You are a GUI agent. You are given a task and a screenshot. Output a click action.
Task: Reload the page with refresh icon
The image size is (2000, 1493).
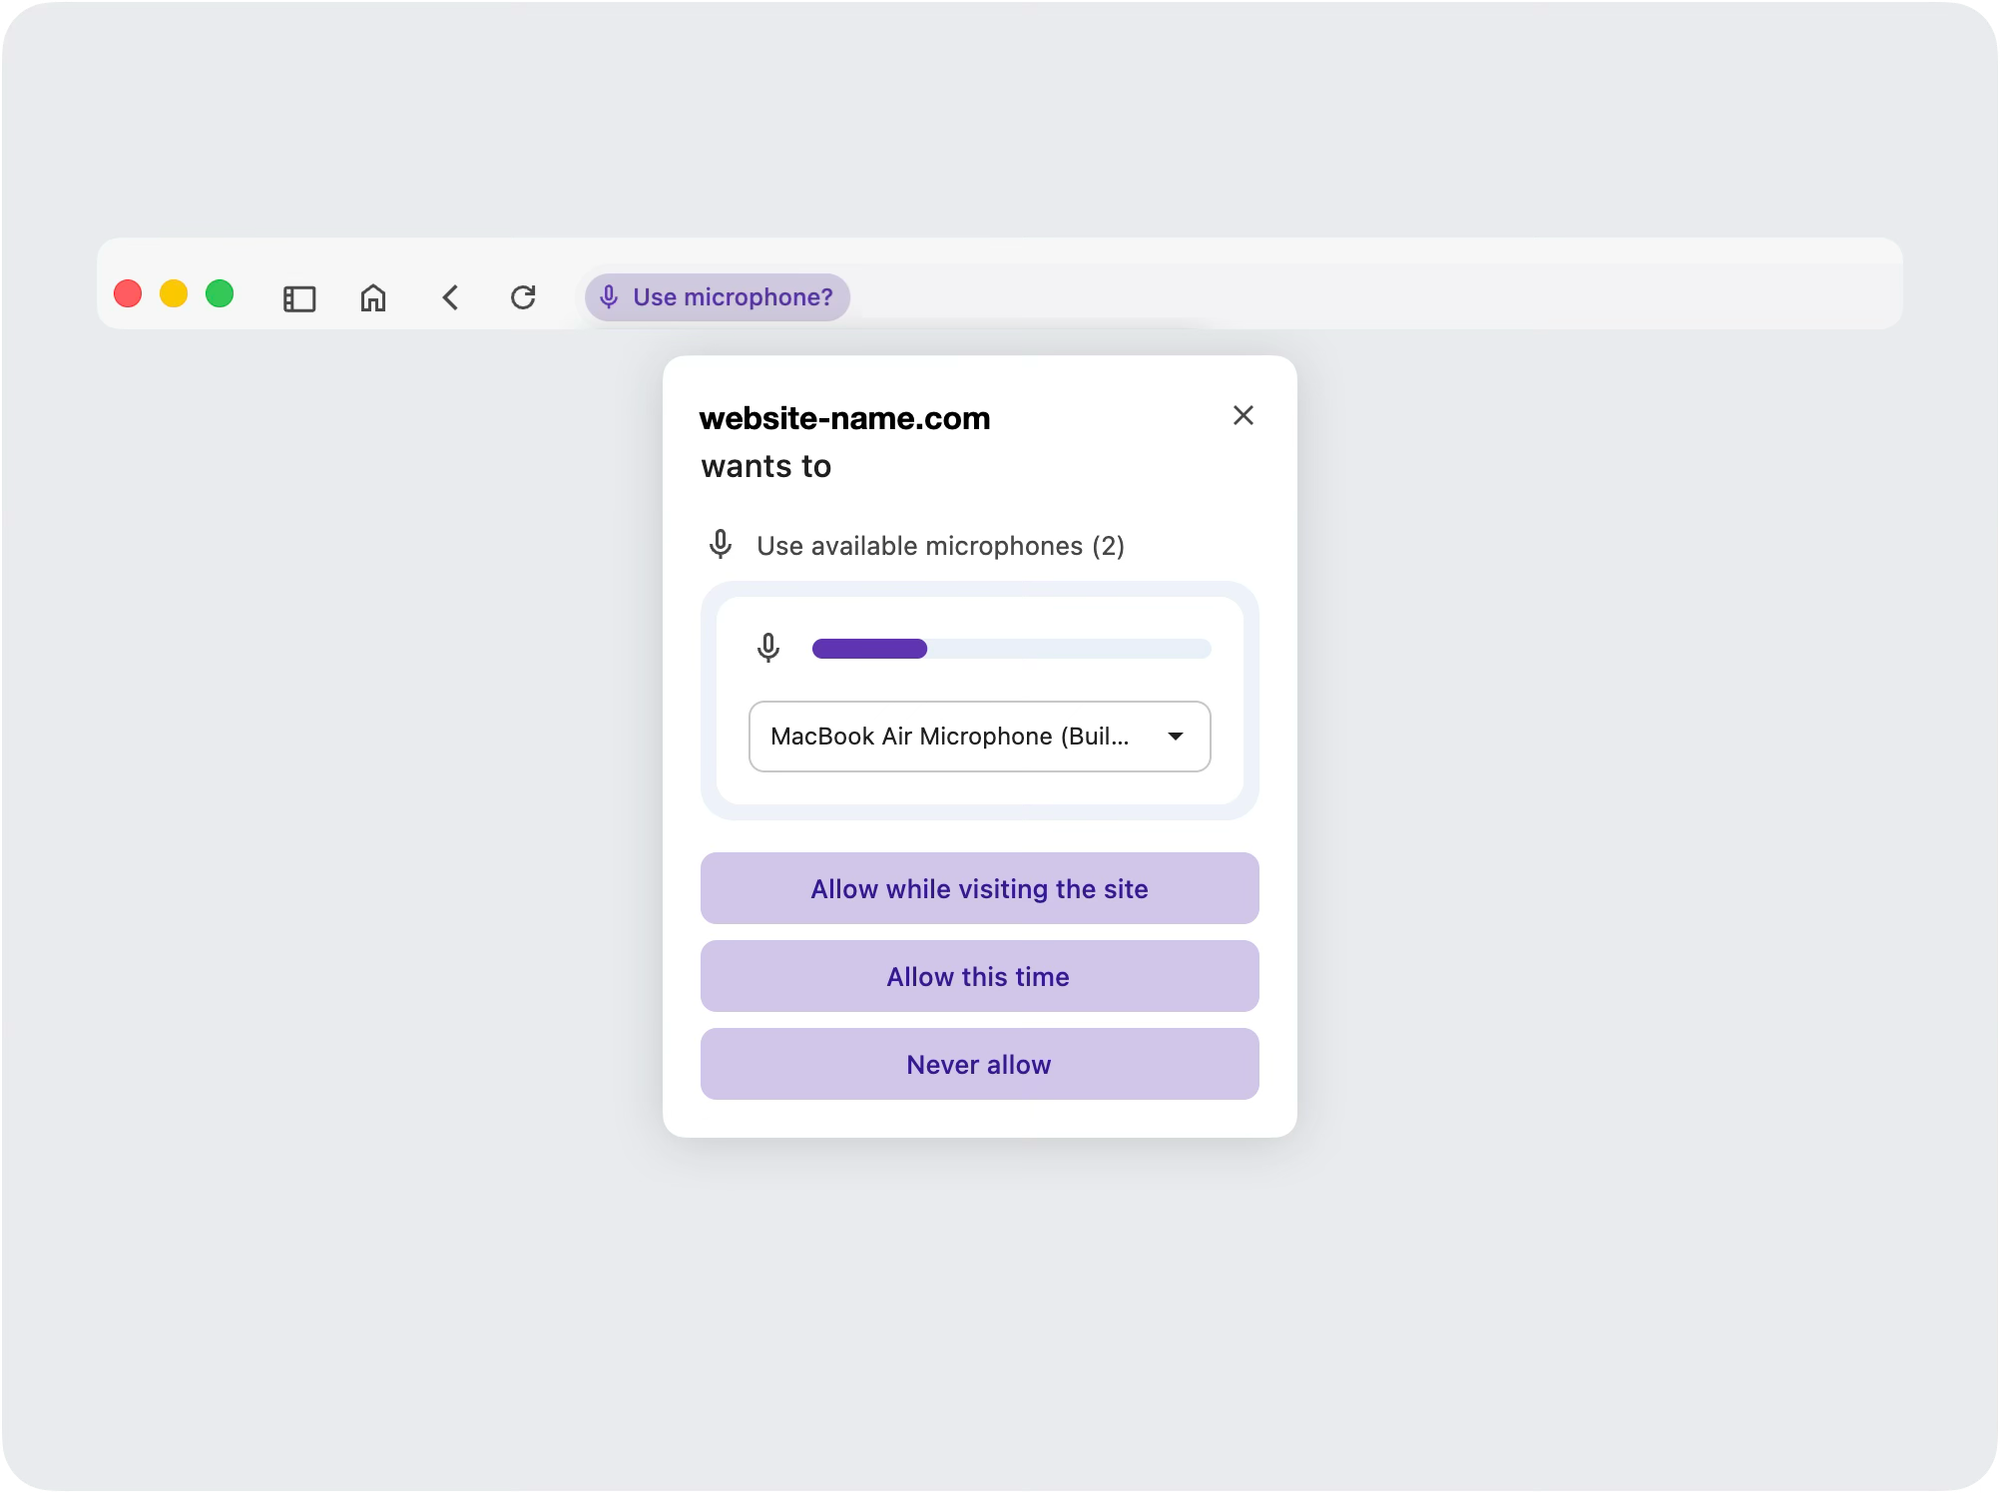(x=523, y=298)
